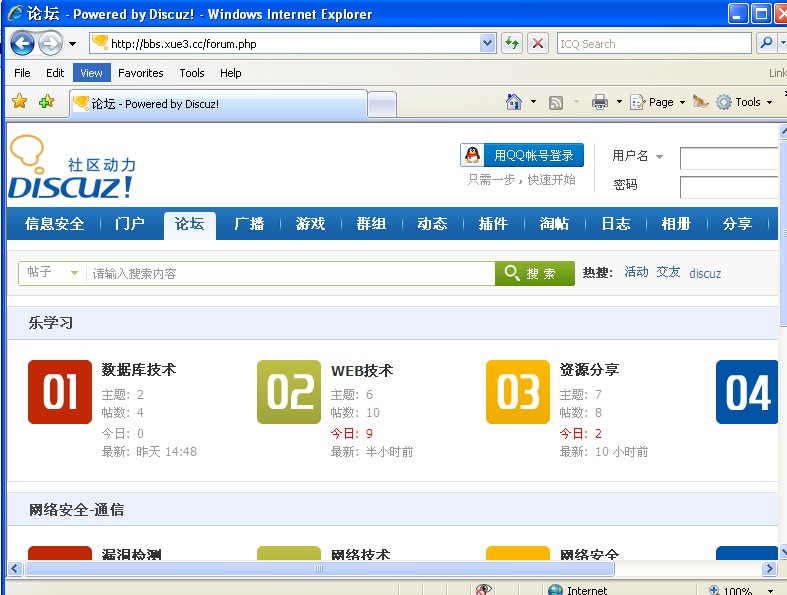Click into the 请输入搜索内容 search field
The image size is (787, 595).
(x=290, y=273)
